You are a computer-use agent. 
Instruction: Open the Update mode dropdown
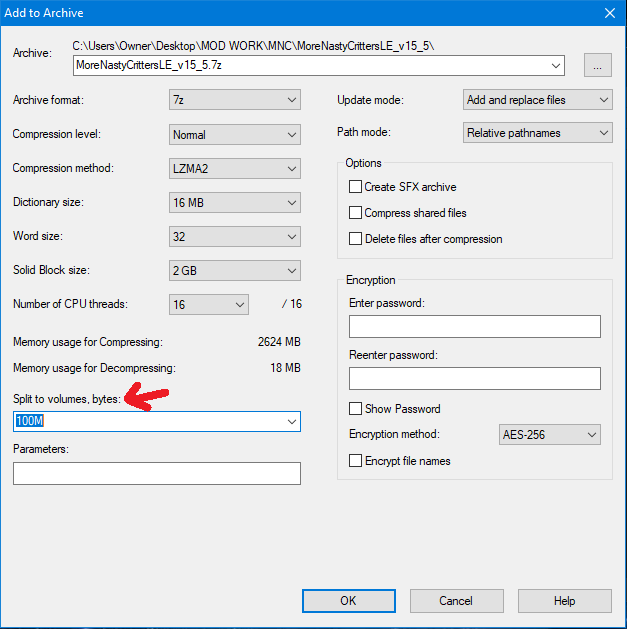tap(538, 100)
